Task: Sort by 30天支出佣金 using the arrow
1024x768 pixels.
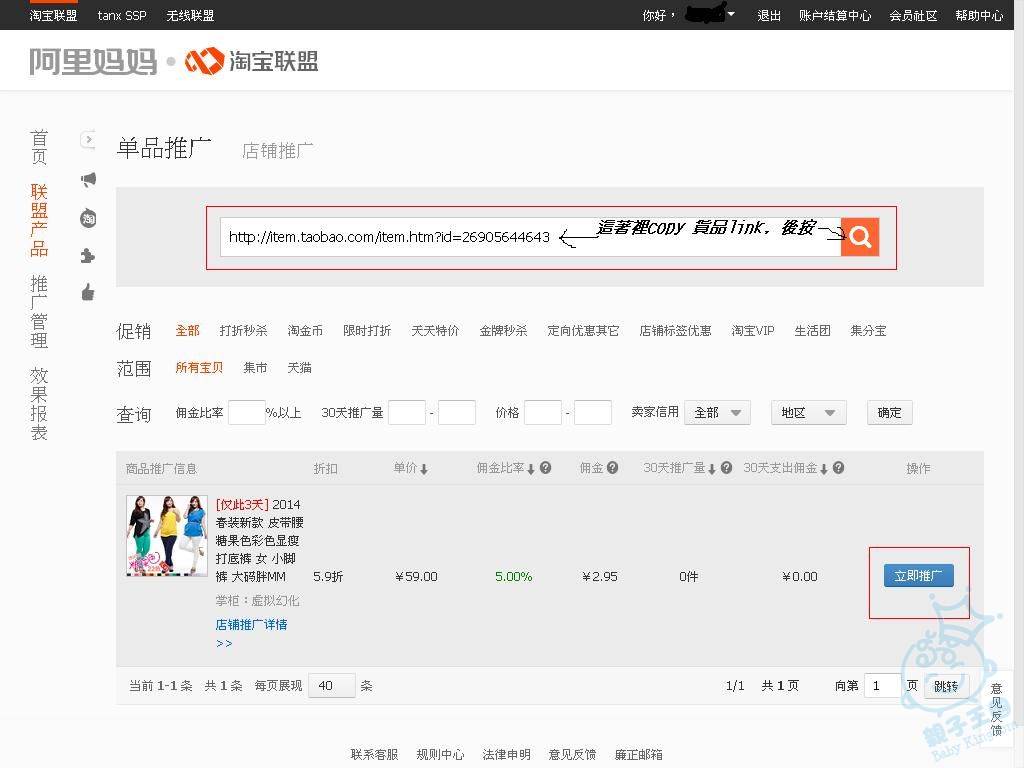Action: (824, 469)
